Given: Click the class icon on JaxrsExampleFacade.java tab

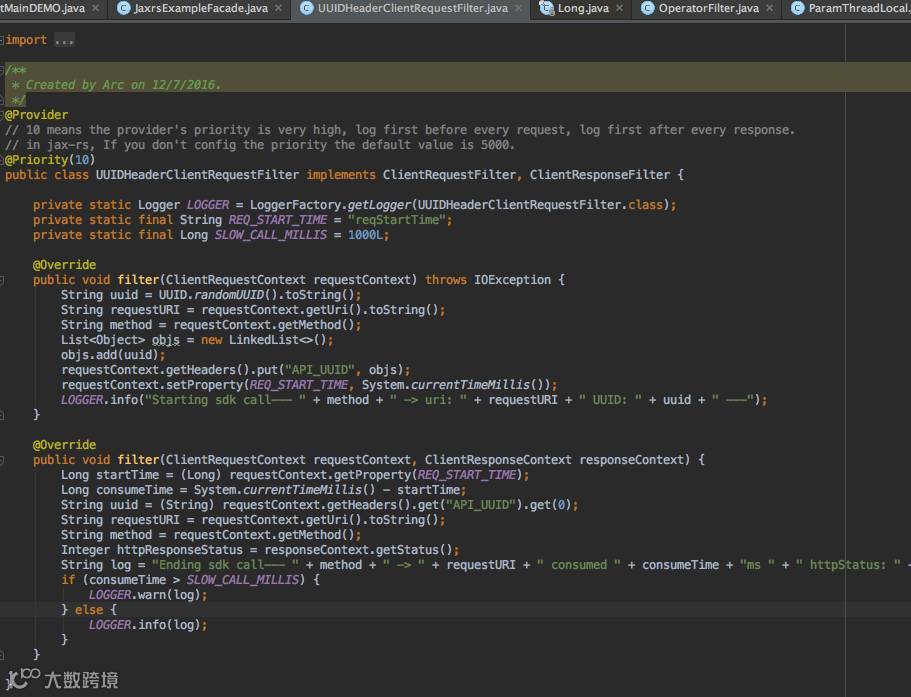Looking at the screenshot, I should 124,9.
